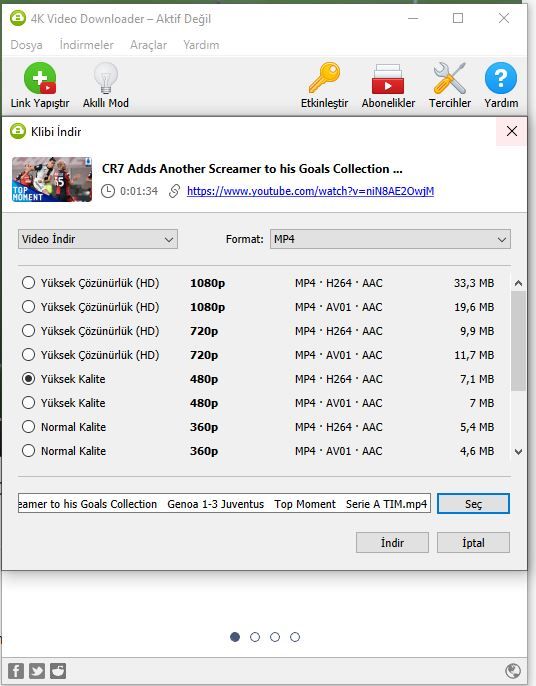Click the video thumbnail image
Image resolution: width=536 pixels, height=686 pixels.
point(52,179)
